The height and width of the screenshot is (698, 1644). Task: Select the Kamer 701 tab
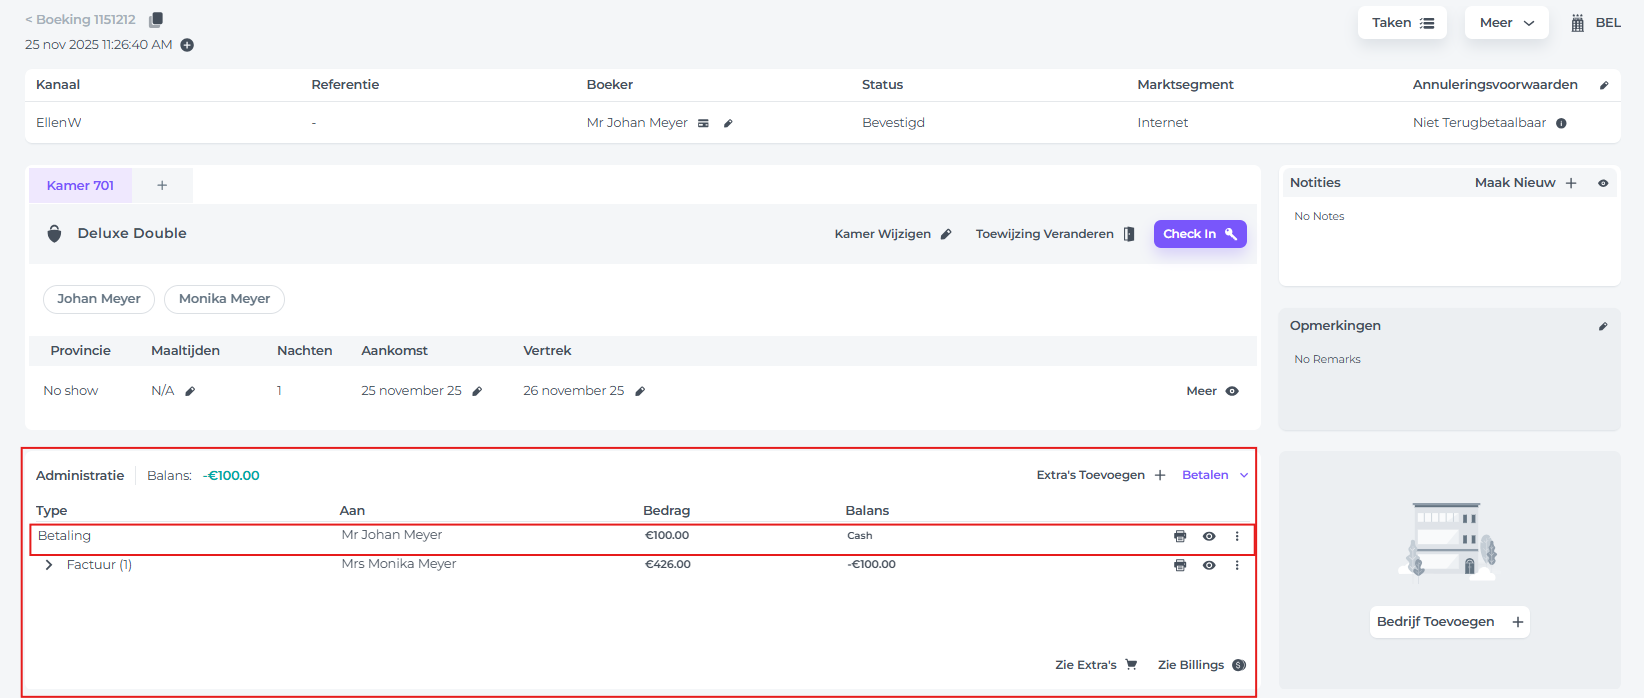(x=80, y=185)
